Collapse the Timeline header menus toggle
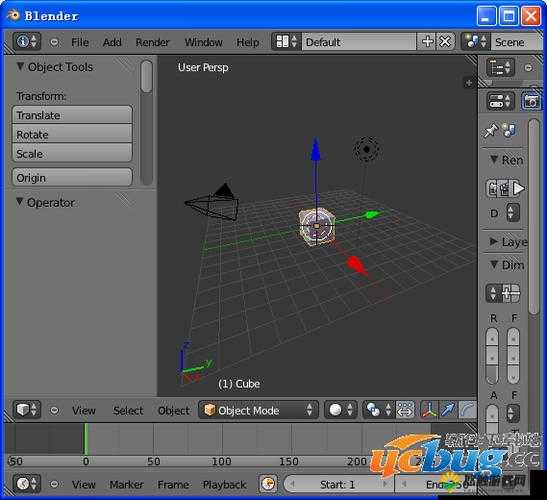Image resolution: width=547 pixels, height=500 pixels. [x=54, y=484]
